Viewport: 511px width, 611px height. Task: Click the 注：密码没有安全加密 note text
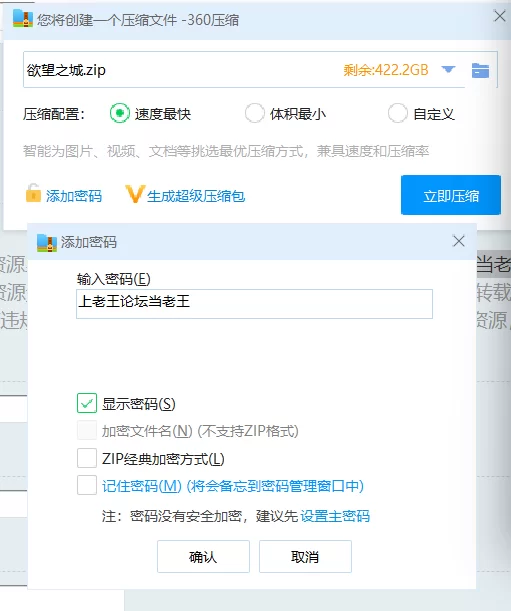pyautogui.click(x=200, y=516)
